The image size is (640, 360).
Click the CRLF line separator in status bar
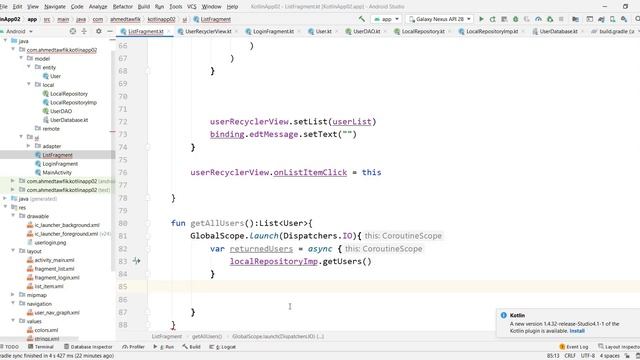click(570, 356)
